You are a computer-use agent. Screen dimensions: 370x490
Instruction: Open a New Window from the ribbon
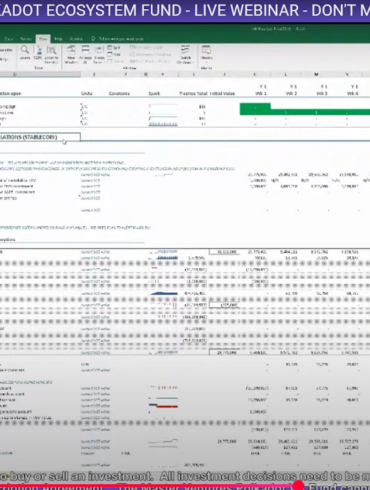[71, 54]
